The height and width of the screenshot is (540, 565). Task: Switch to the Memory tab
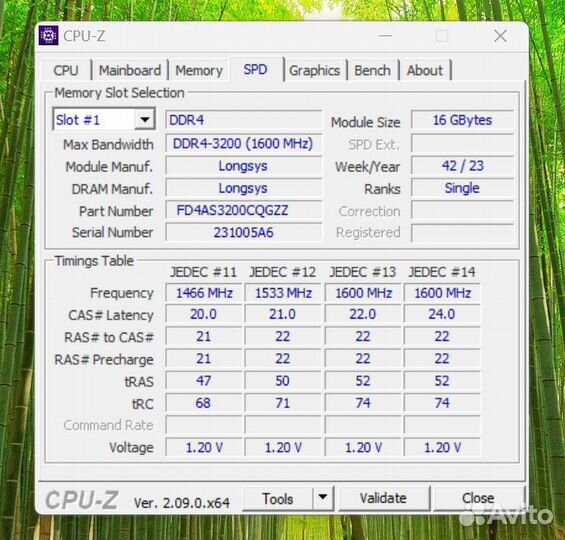click(199, 70)
